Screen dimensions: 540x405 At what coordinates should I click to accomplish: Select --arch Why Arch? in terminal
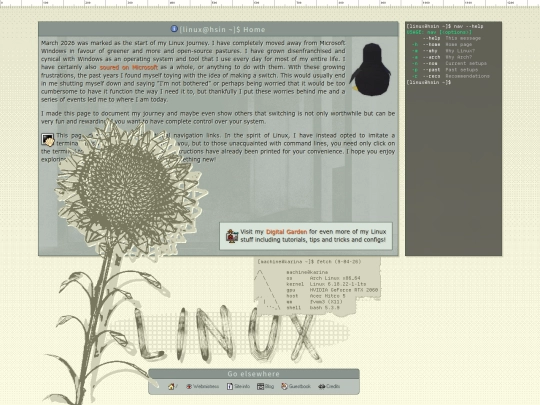[x=442, y=57]
